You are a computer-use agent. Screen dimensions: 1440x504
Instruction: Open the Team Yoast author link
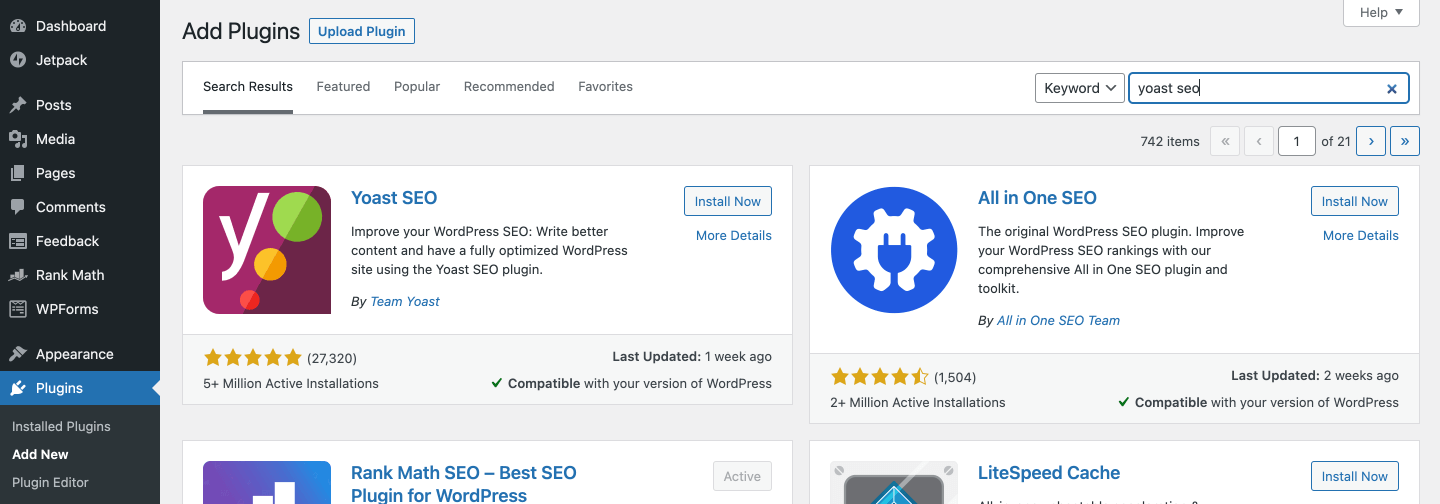tap(405, 301)
